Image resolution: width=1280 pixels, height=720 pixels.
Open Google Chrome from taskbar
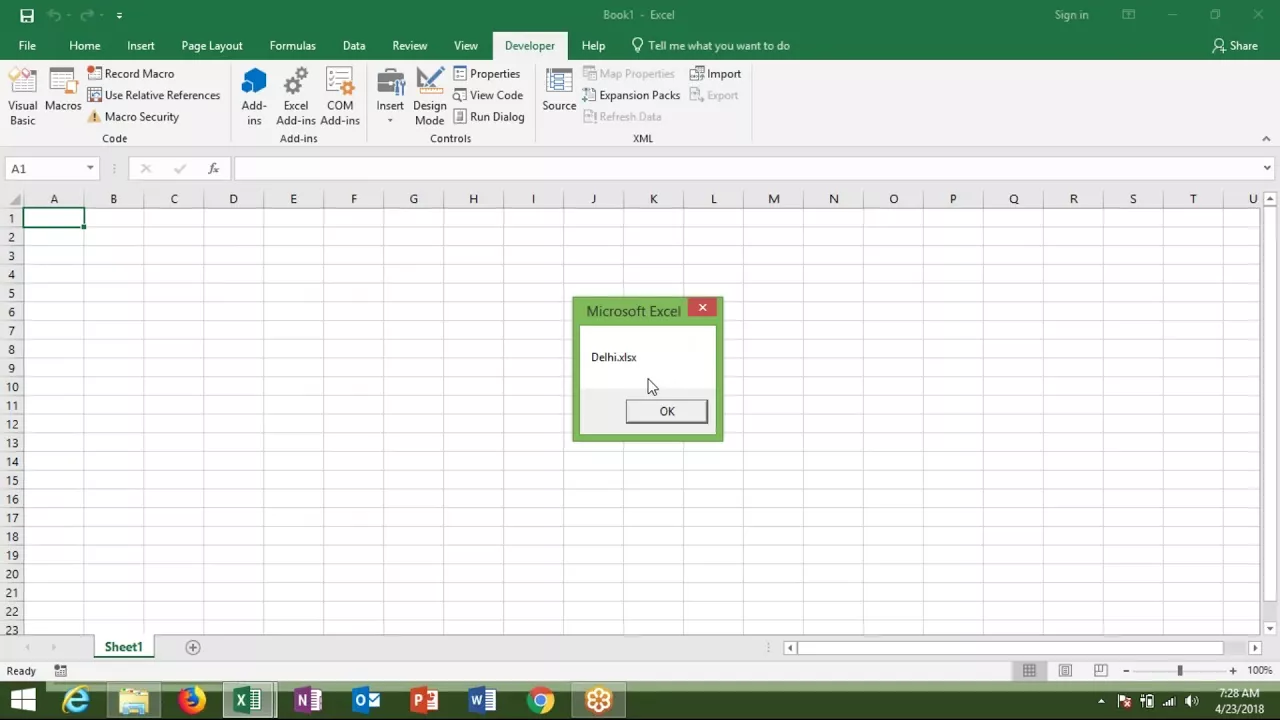[540, 700]
